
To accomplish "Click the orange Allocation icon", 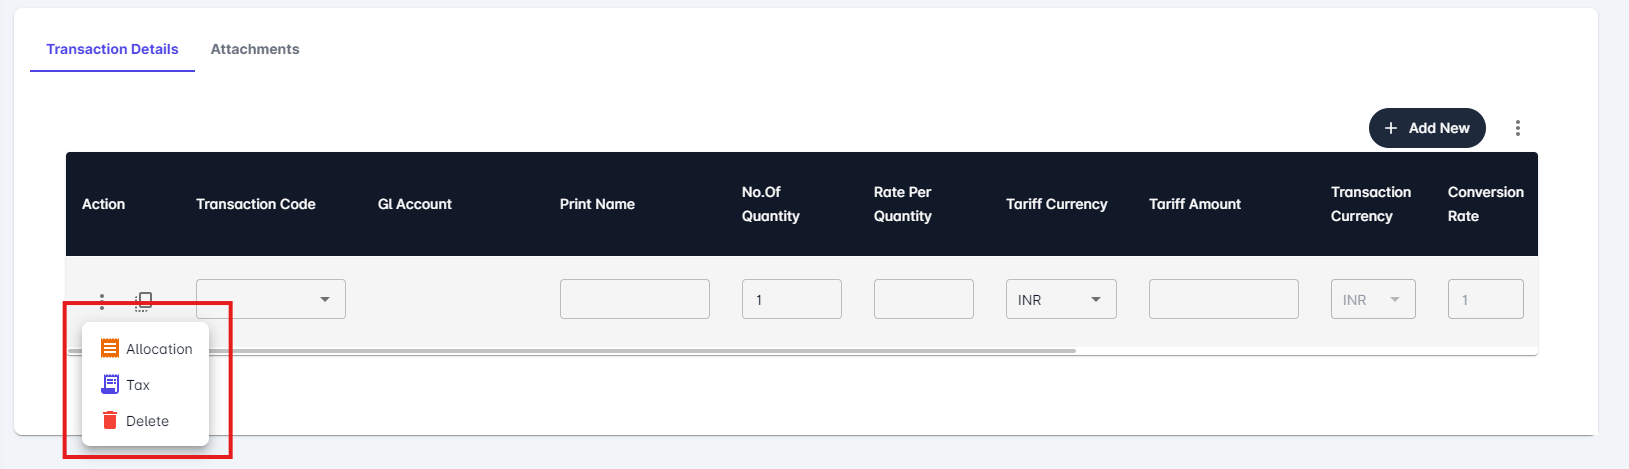I will point(110,348).
